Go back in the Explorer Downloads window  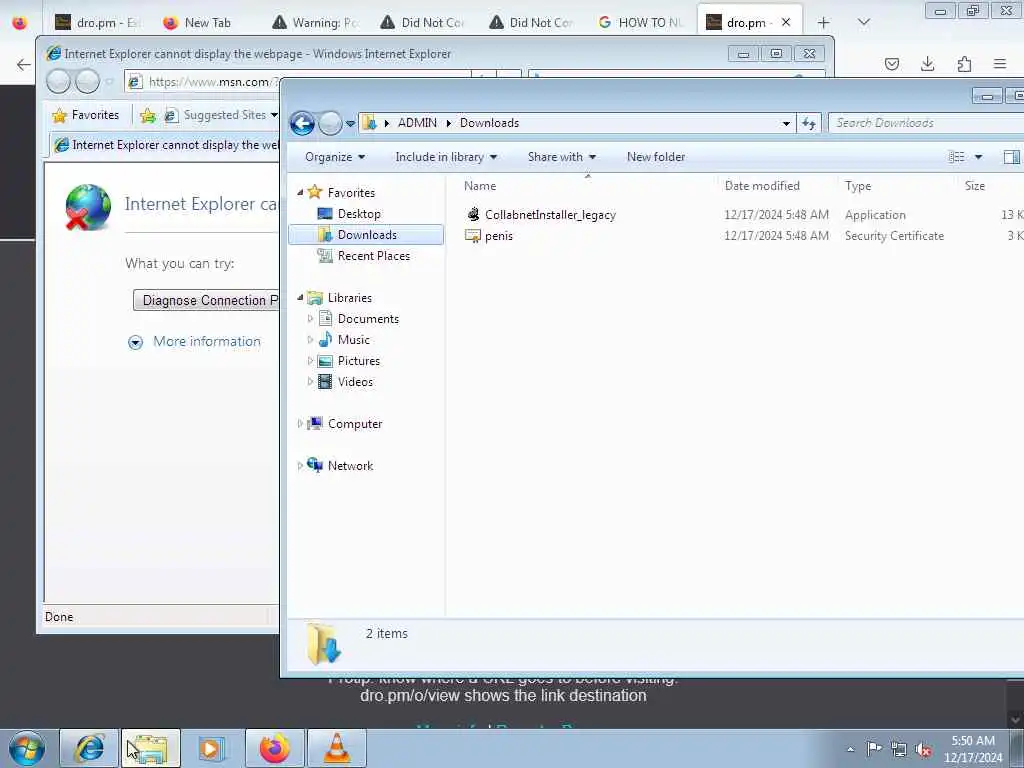click(x=302, y=123)
